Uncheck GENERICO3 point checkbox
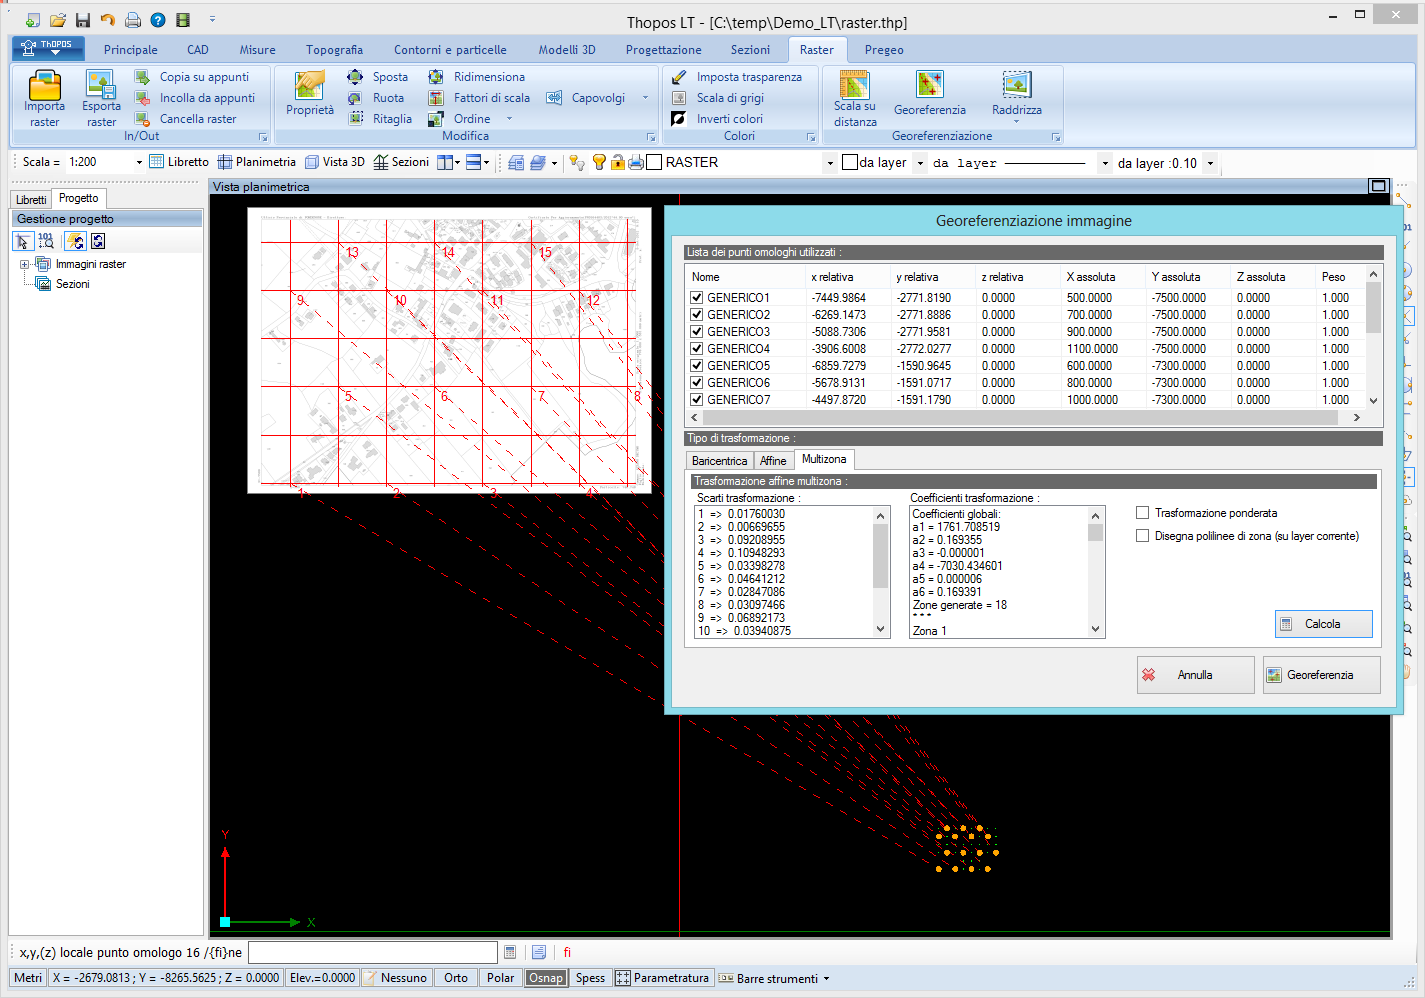The image size is (1425, 998). [x=697, y=332]
